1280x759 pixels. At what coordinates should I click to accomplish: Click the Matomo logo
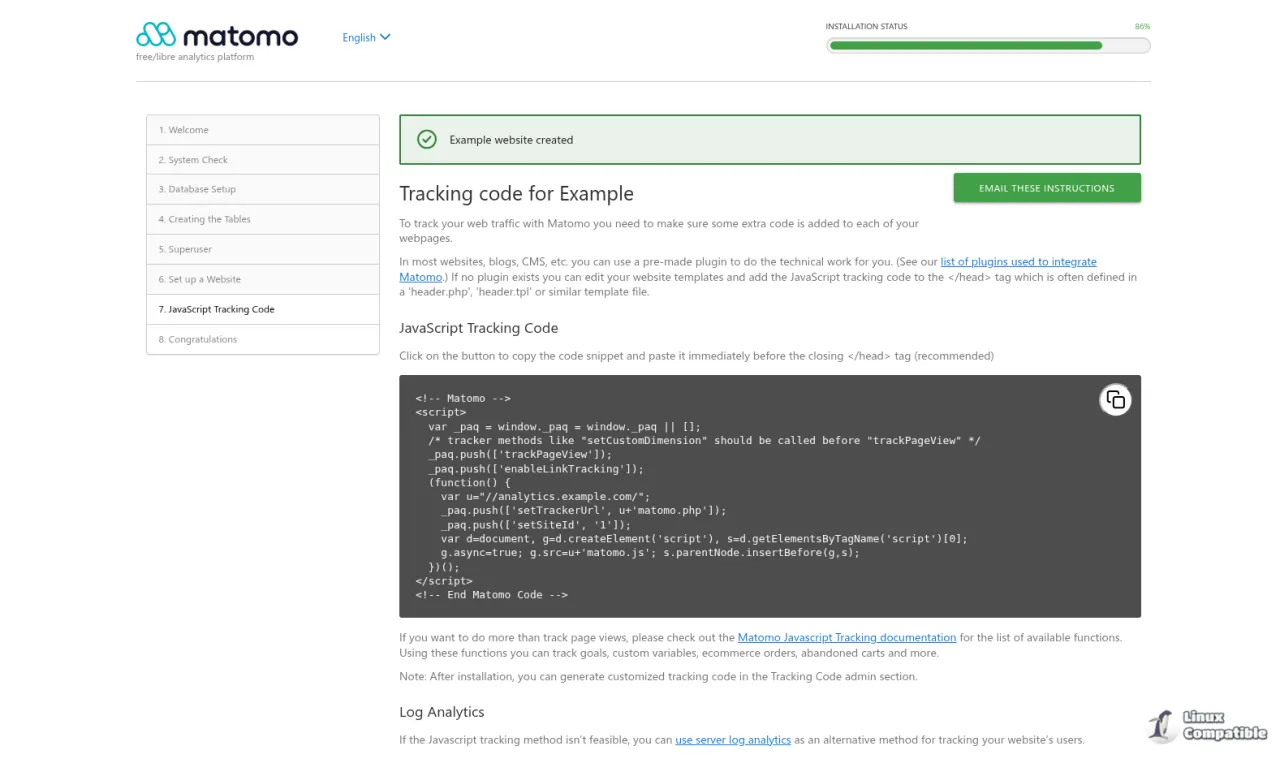[x=217, y=36]
